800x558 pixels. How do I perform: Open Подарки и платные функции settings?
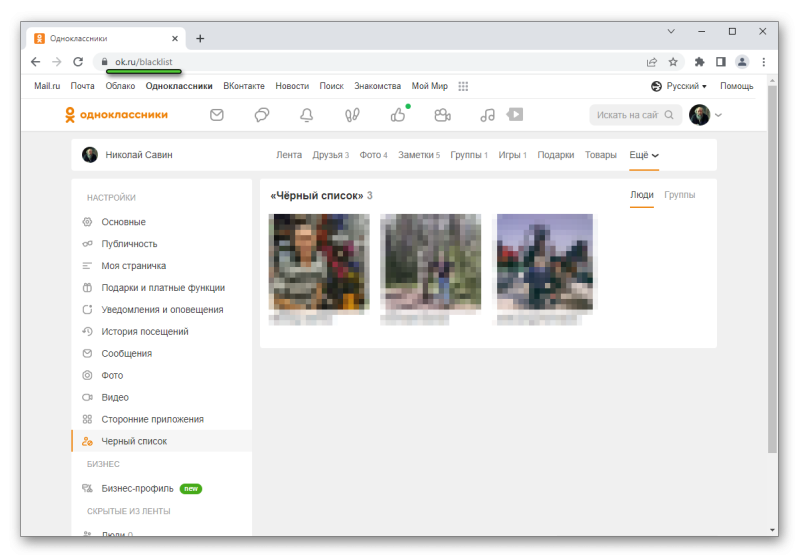(162, 288)
